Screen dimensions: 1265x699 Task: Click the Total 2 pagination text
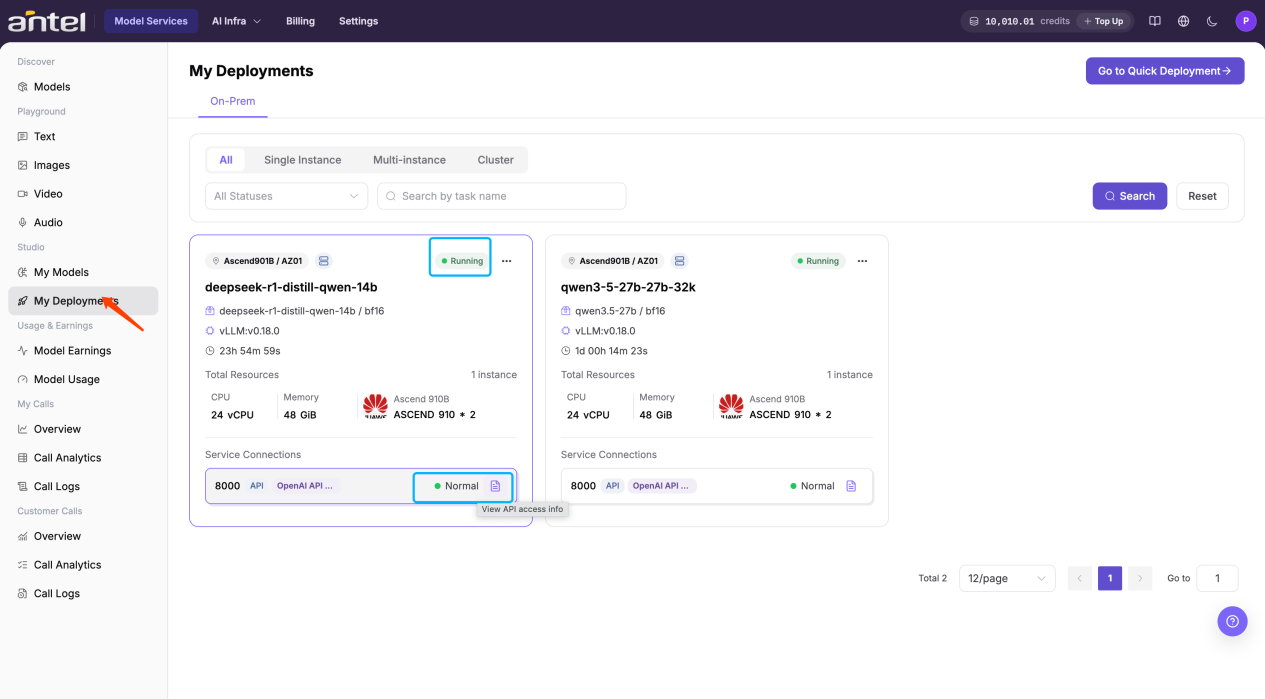click(x=932, y=578)
